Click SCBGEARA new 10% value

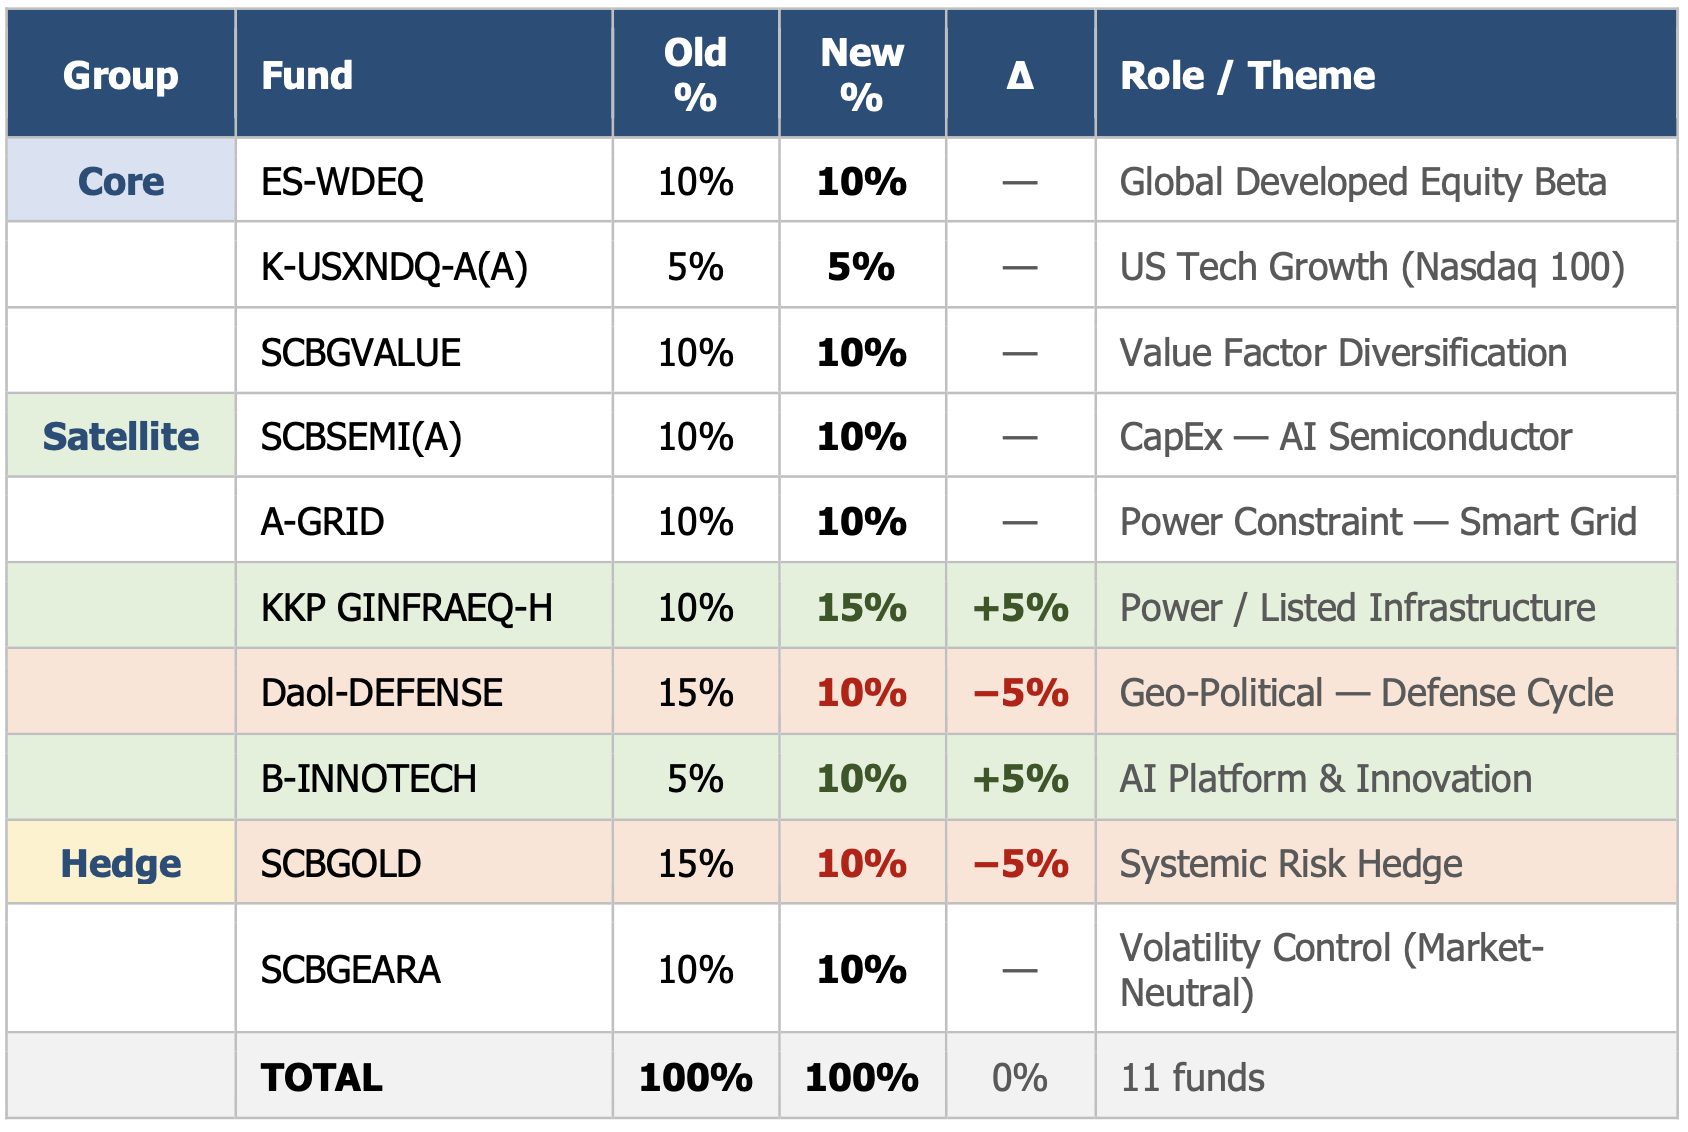862,969
